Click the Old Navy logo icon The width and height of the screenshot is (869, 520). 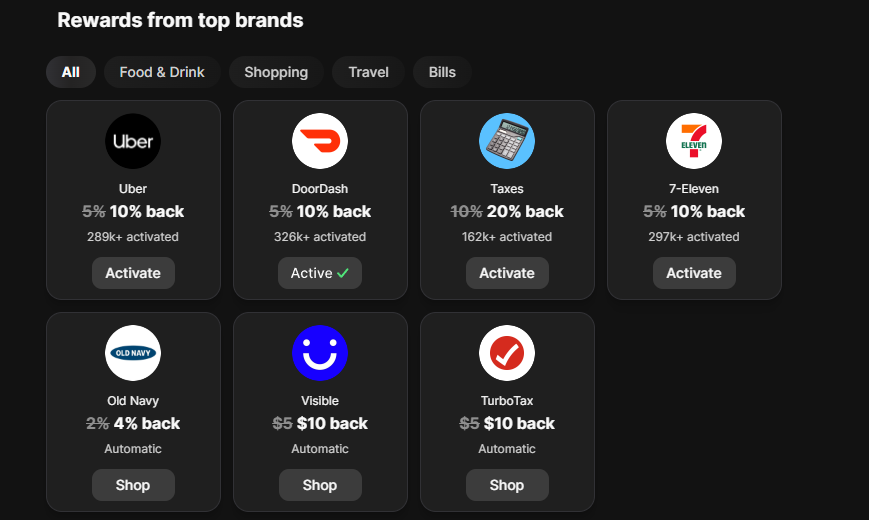click(x=133, y=353)
